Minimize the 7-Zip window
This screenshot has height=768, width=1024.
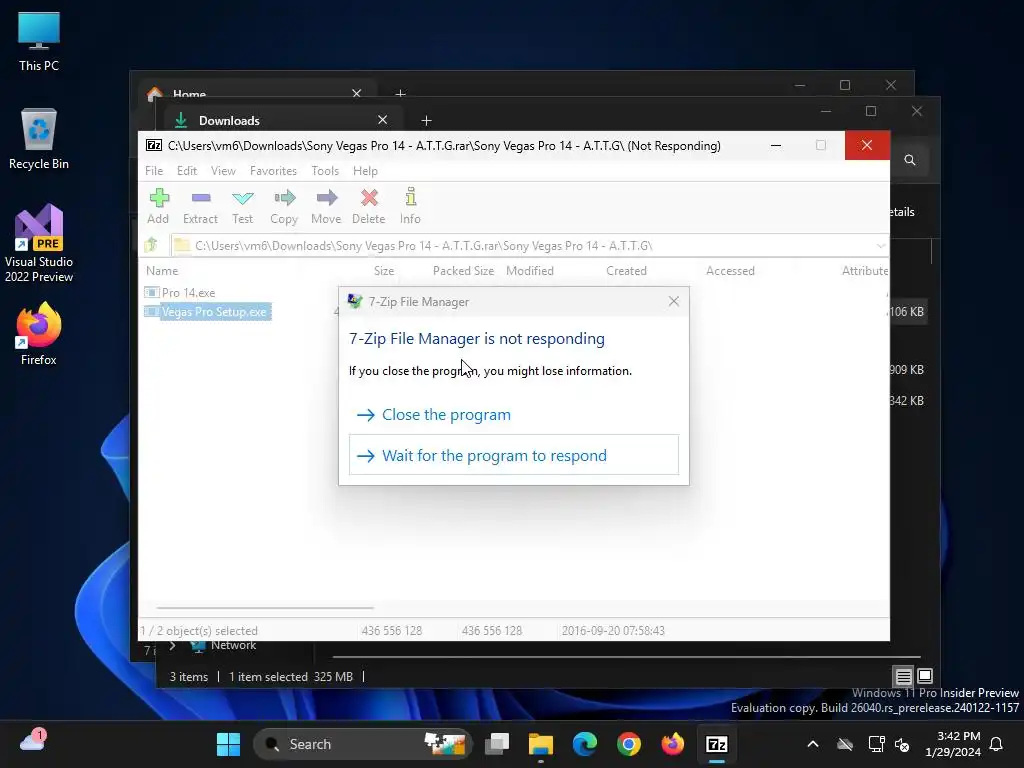pyautogui.click(x=776, y=146)
